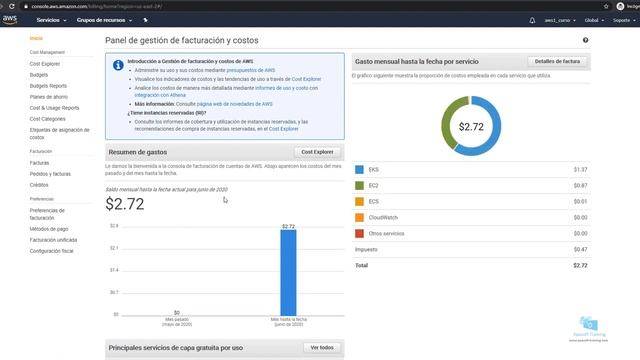This screenshot has height=360, width=640.
Task: Open Etiquetas de asignación de costos
Action: pos(59,133)
